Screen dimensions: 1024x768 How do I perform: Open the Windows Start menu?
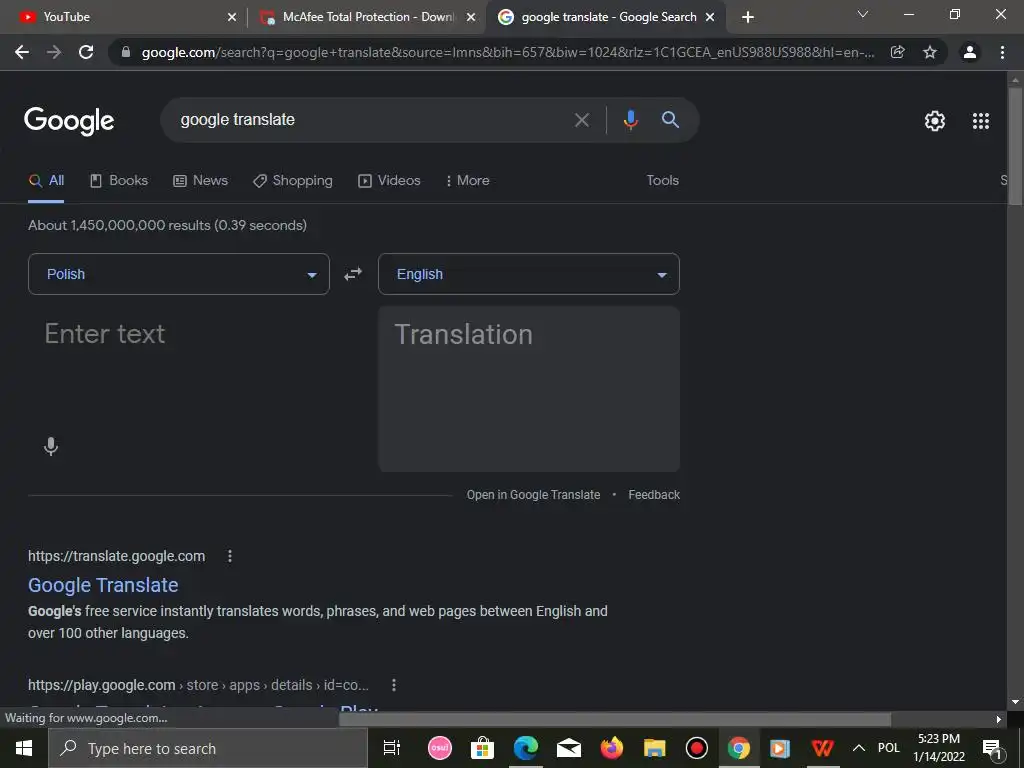pos(24,748)
